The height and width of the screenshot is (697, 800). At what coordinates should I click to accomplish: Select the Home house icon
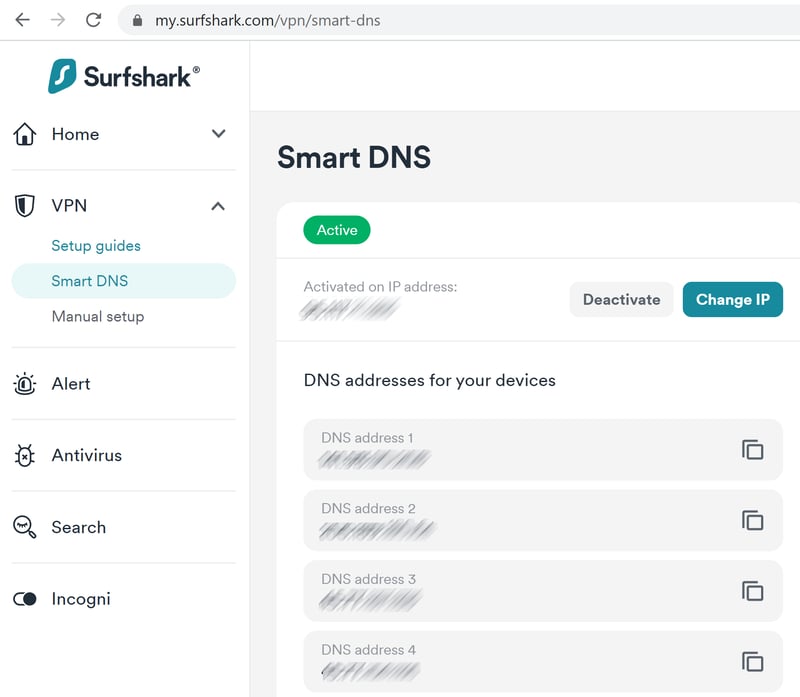coord(24,134)
